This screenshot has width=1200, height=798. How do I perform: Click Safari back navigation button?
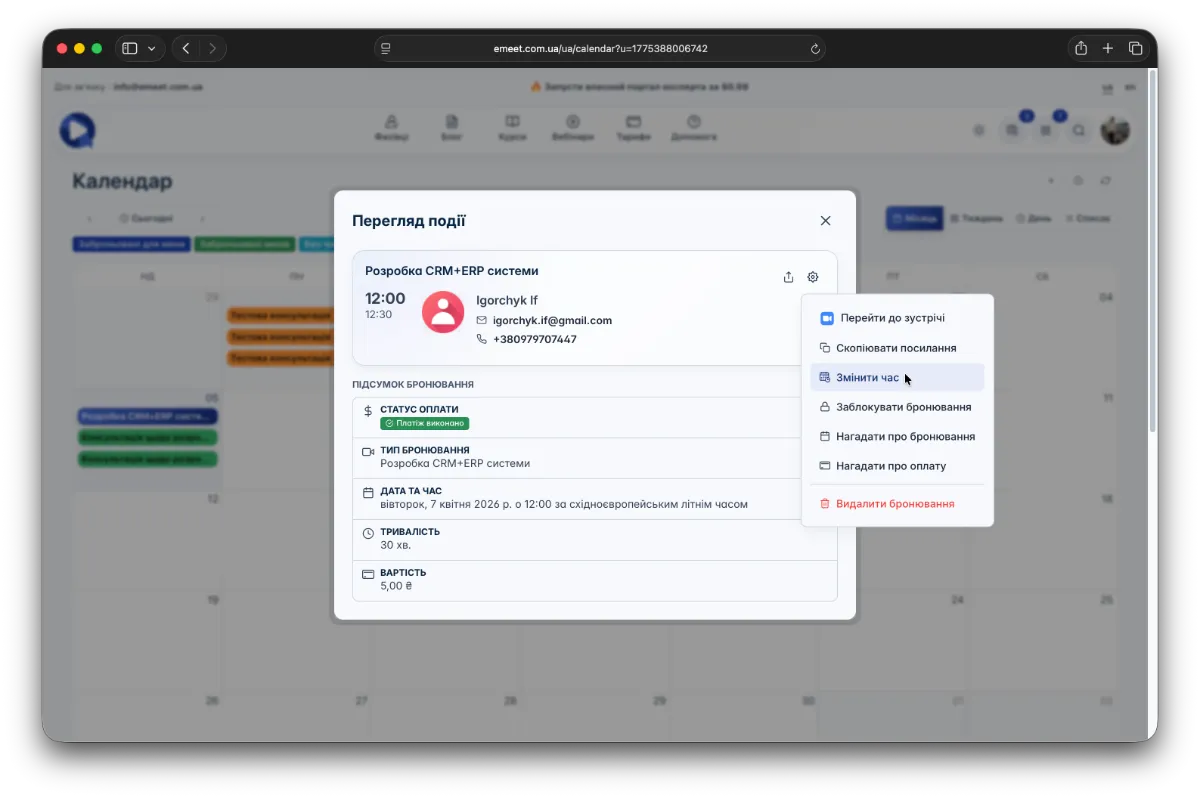[x=186, y=48]
